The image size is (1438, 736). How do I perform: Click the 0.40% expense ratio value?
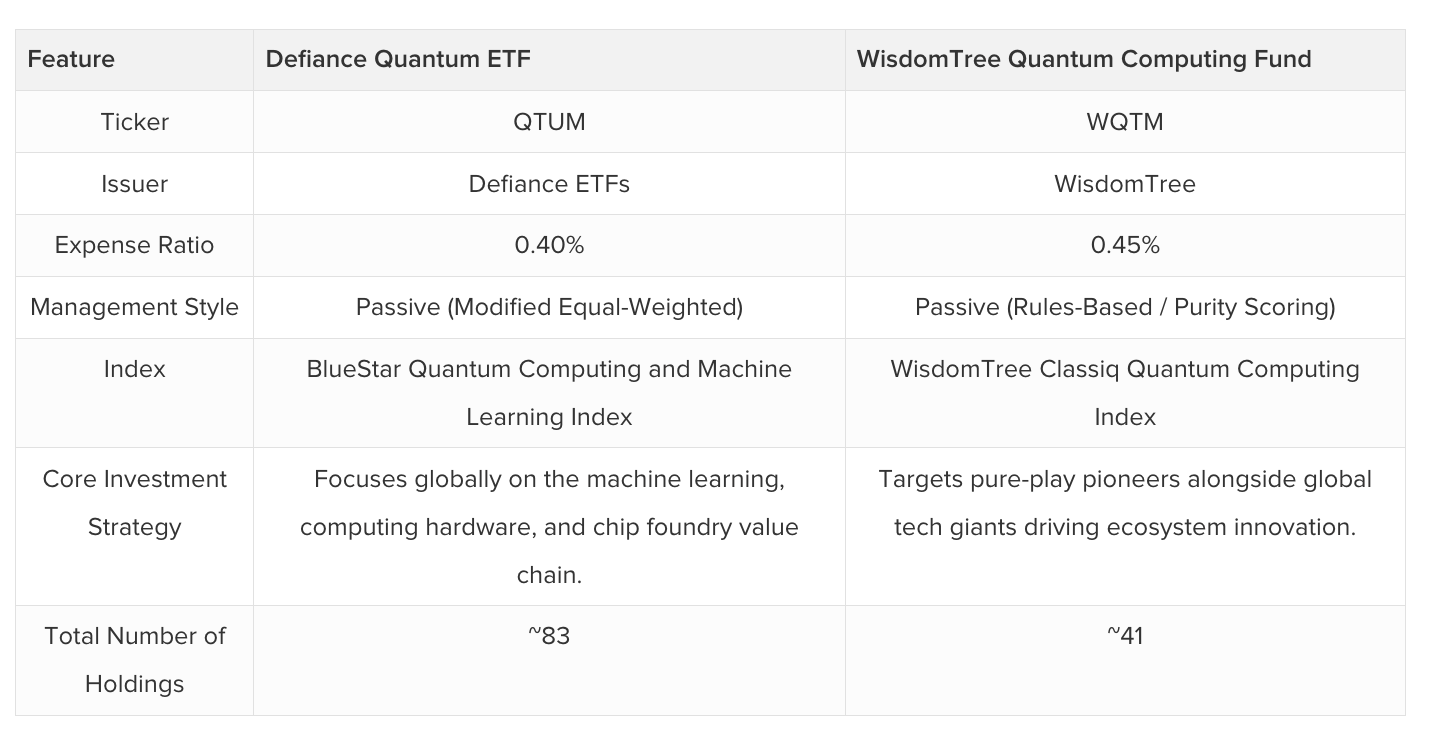pos(549,245)
